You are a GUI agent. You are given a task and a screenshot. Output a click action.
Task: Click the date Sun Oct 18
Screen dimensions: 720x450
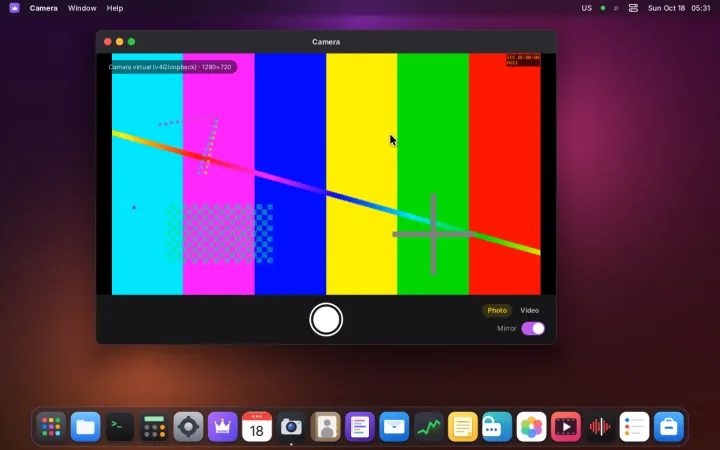(x=666, y=8)
